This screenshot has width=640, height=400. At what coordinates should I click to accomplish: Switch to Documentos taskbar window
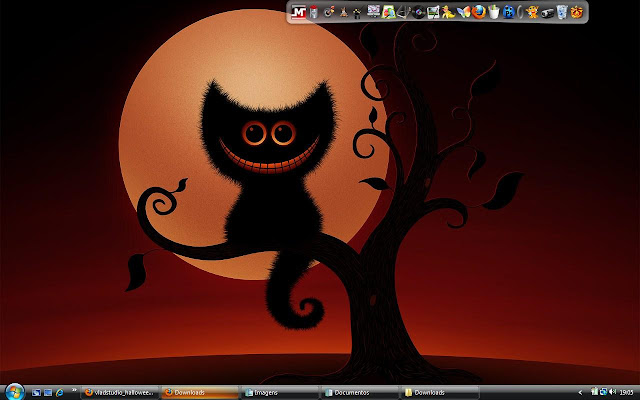coord(360,393)
